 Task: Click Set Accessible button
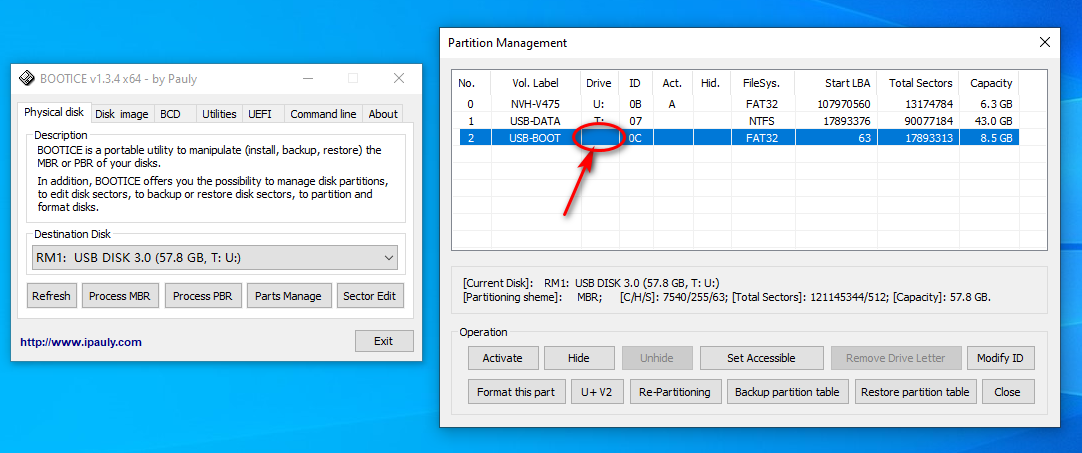761,358
